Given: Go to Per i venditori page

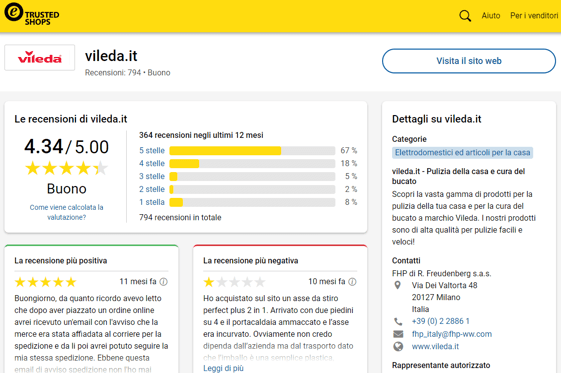Looking at the screenshot, I should pos(534,16).
